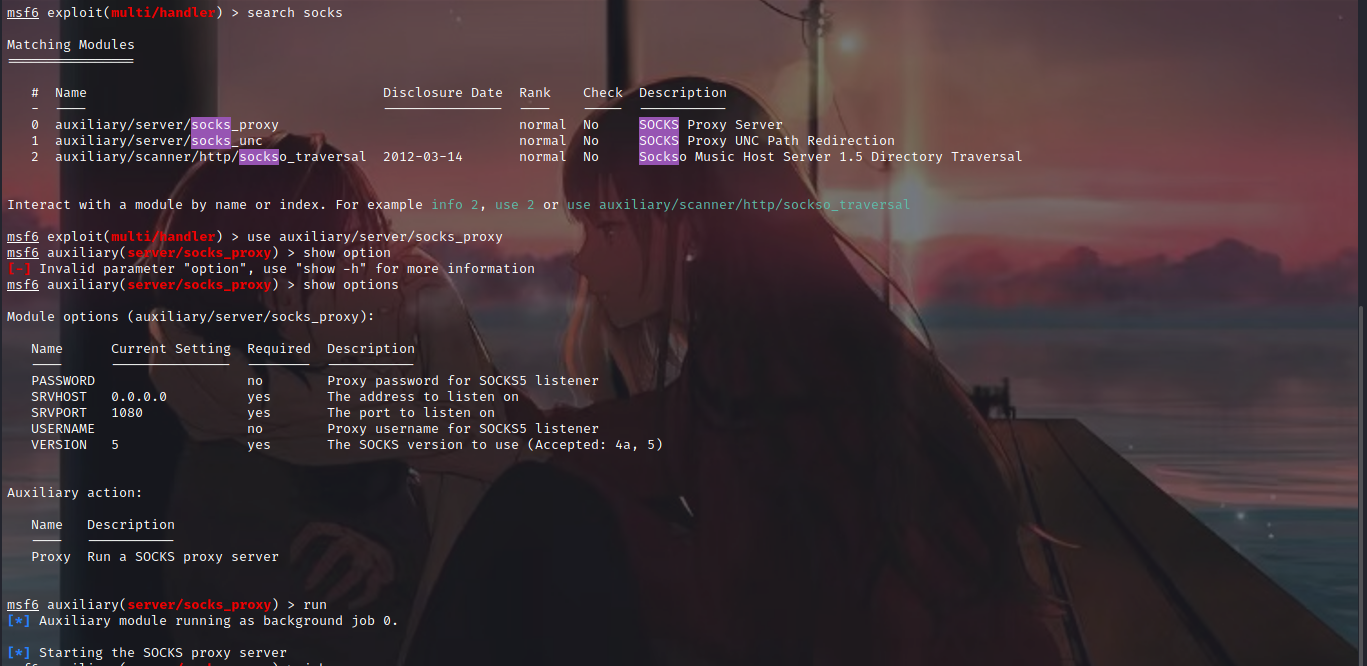This screenshot has height=666, width=1367.
Task: Click the 'show options' command
Action: click(x=351, y=285)
